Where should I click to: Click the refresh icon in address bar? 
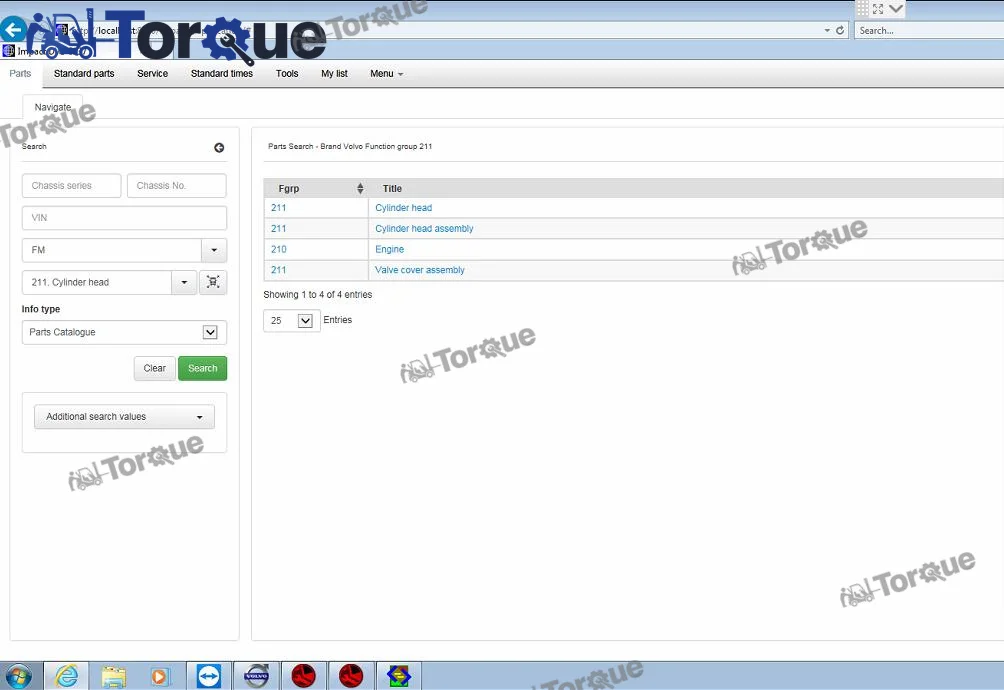(x=840, y=30)
